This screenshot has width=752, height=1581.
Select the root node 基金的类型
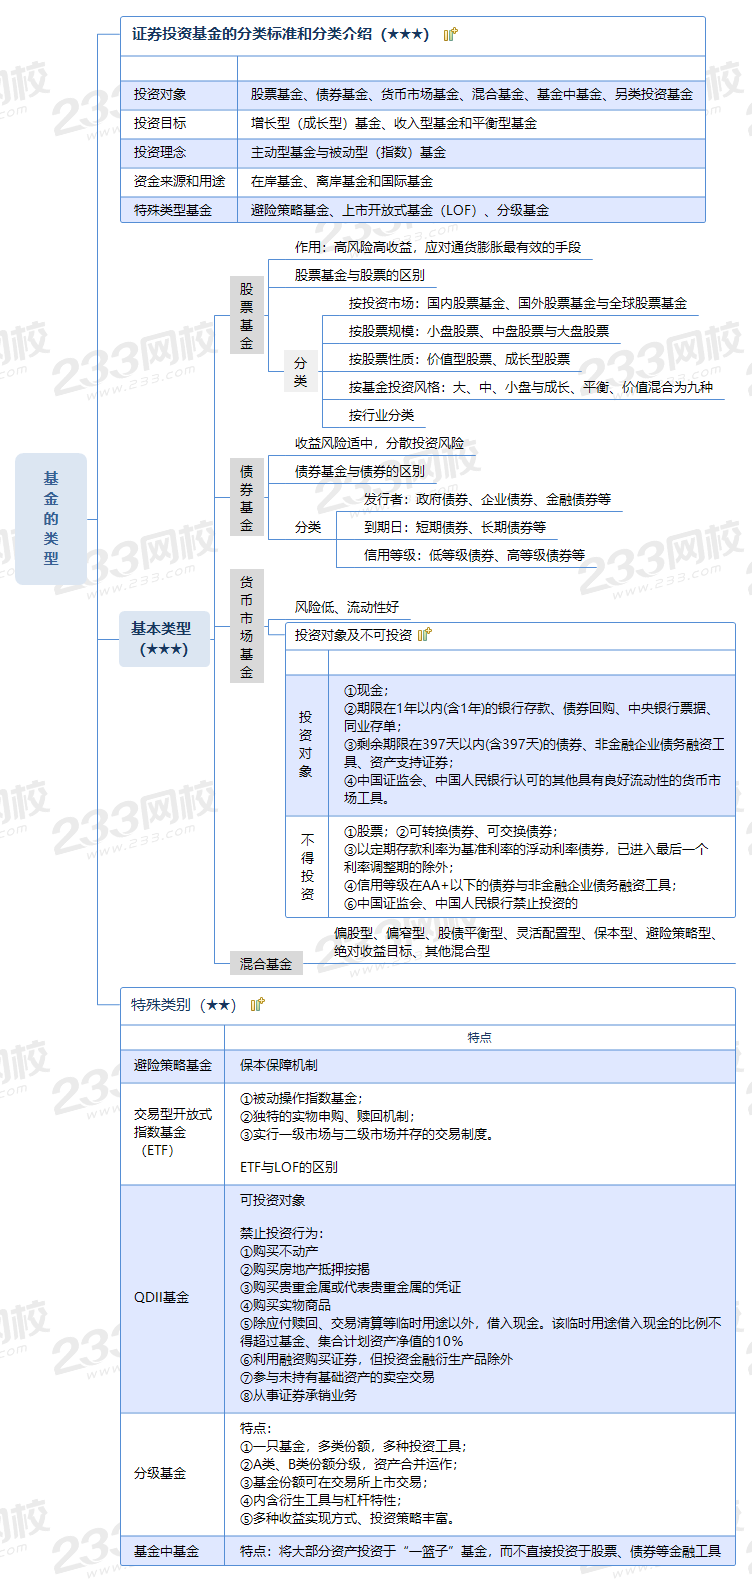point(51,519)
